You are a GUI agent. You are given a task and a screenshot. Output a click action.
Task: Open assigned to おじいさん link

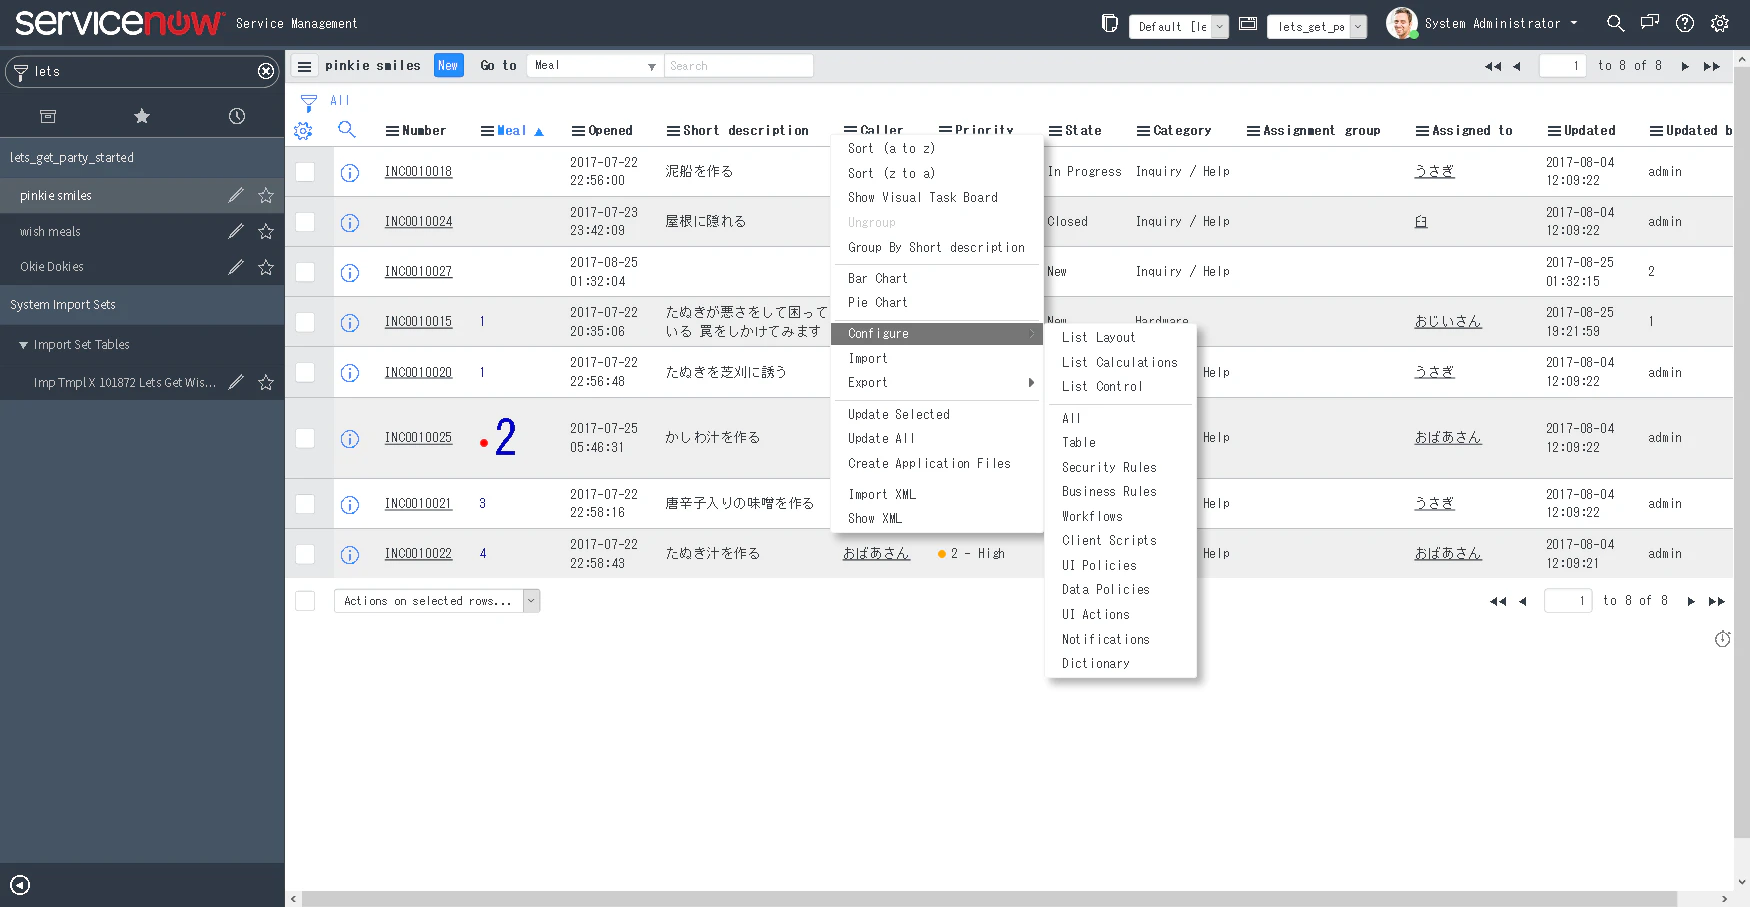[1448, 322]
